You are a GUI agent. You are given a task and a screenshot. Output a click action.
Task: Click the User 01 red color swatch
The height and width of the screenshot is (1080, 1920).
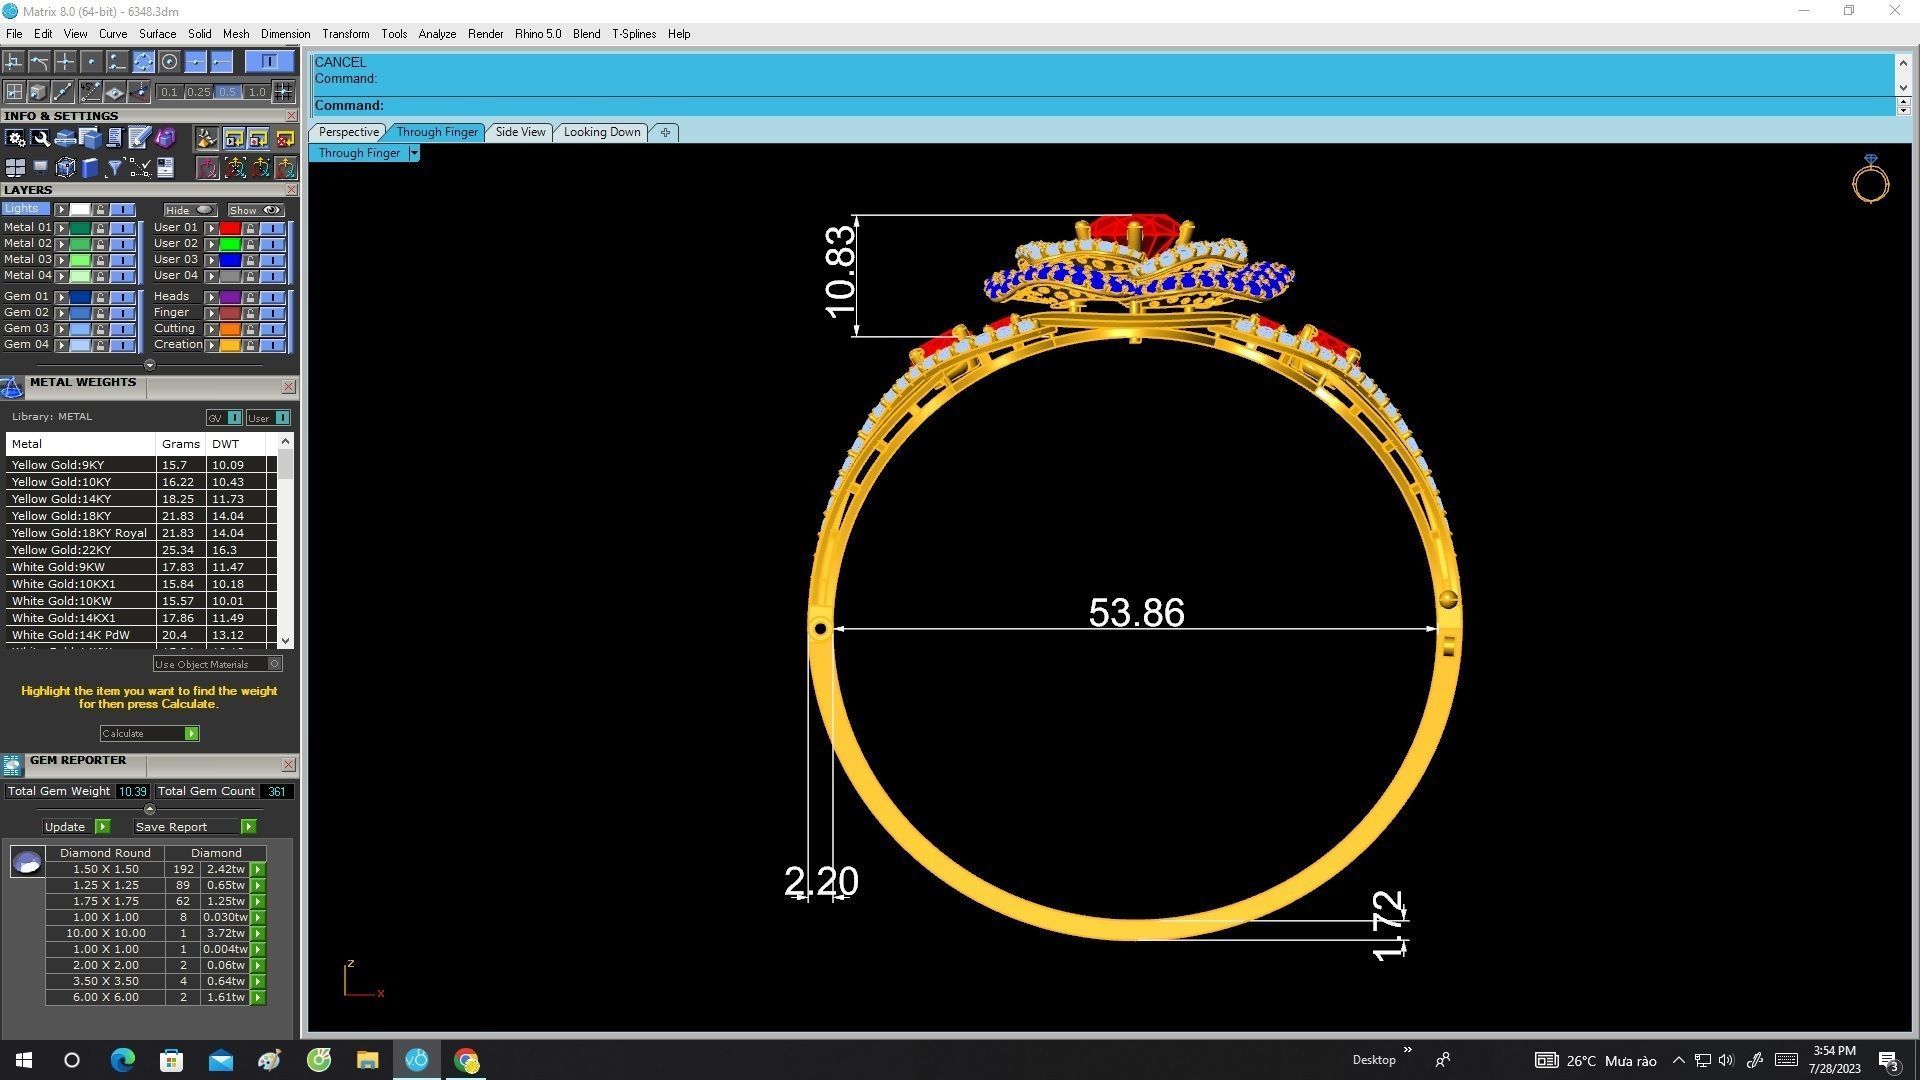(x=230, y=228)
